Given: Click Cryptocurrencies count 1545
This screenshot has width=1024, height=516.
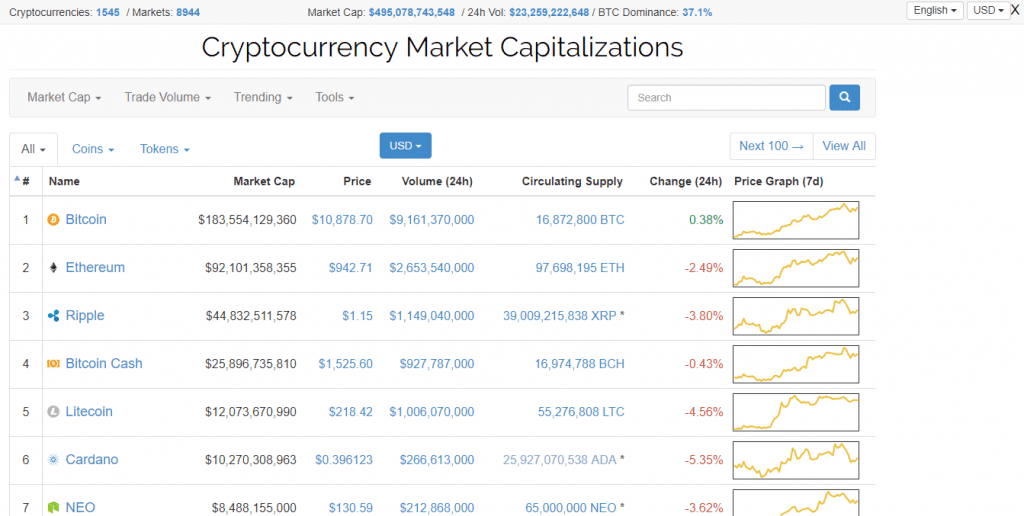Looking at the screenshot, I should click(x=108, y=12).
